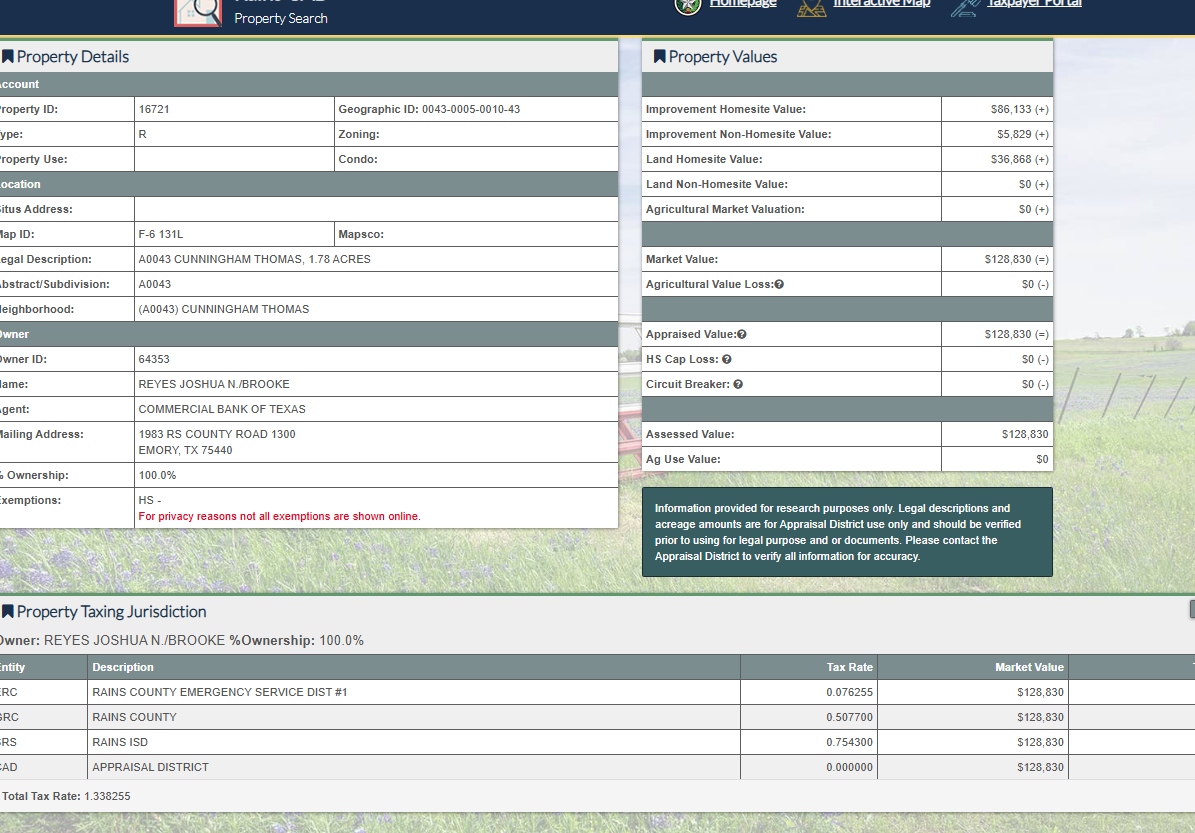1195x833 pixels.
Task: Click bookmark icon beside Property Taxing Jurisdiction
Action: tap(7, 612)
